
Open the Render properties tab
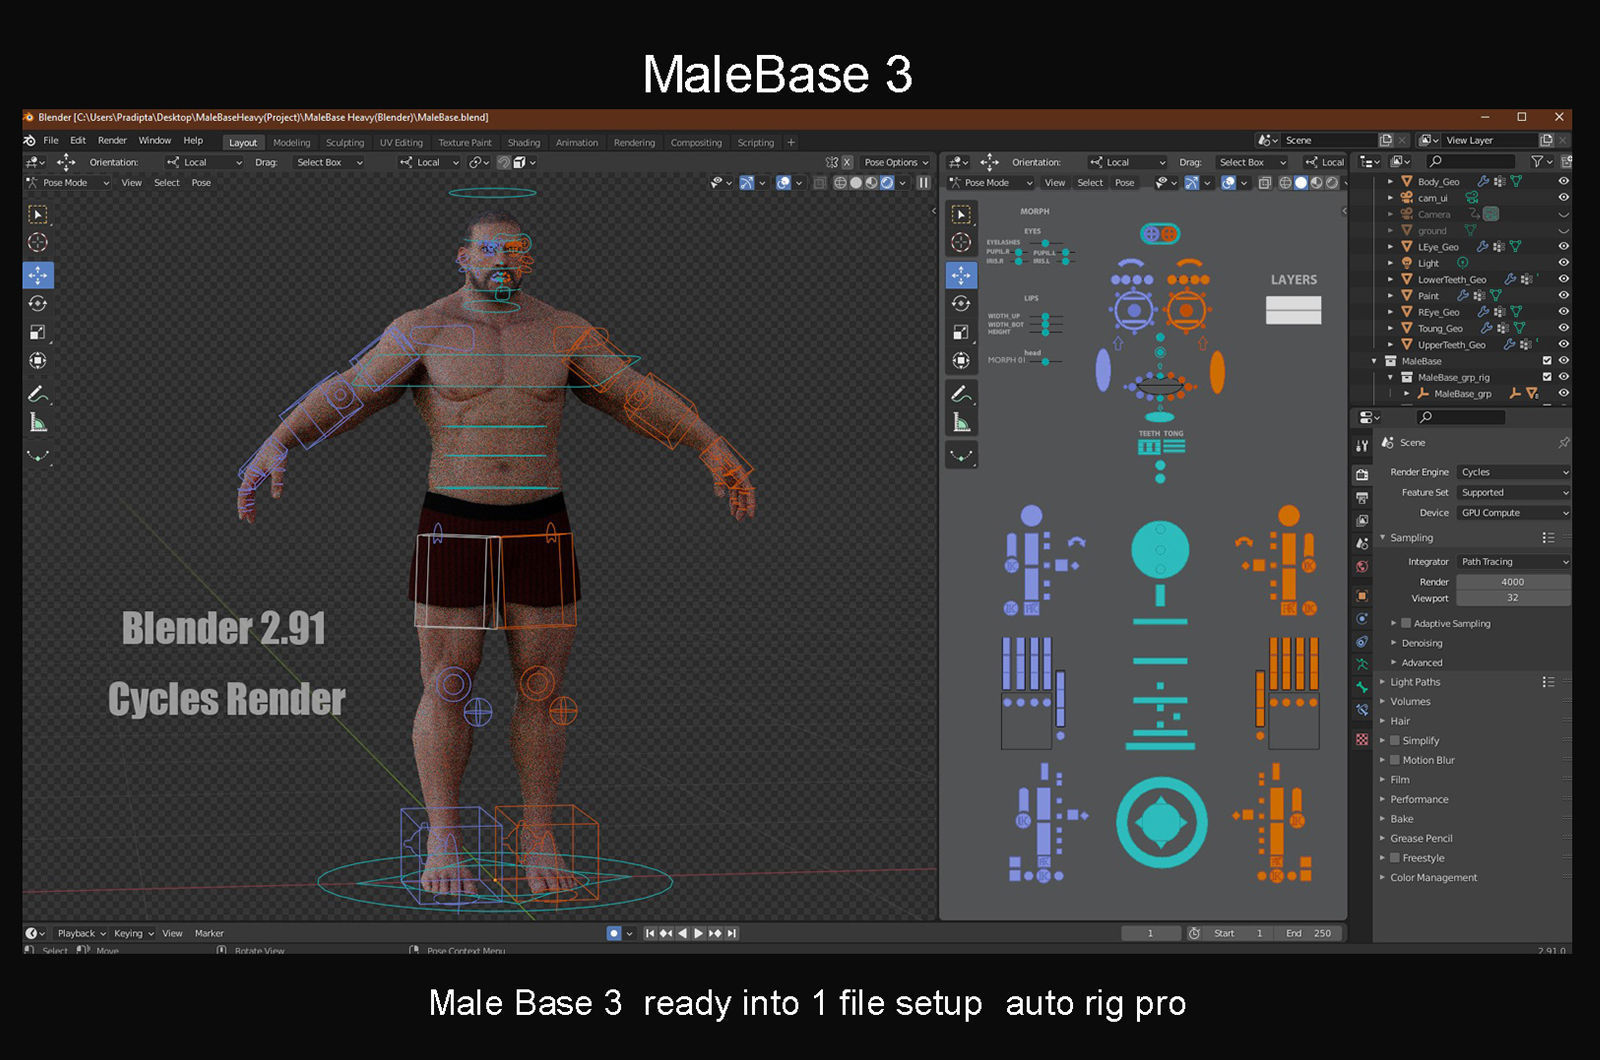tap(1362, 474)
